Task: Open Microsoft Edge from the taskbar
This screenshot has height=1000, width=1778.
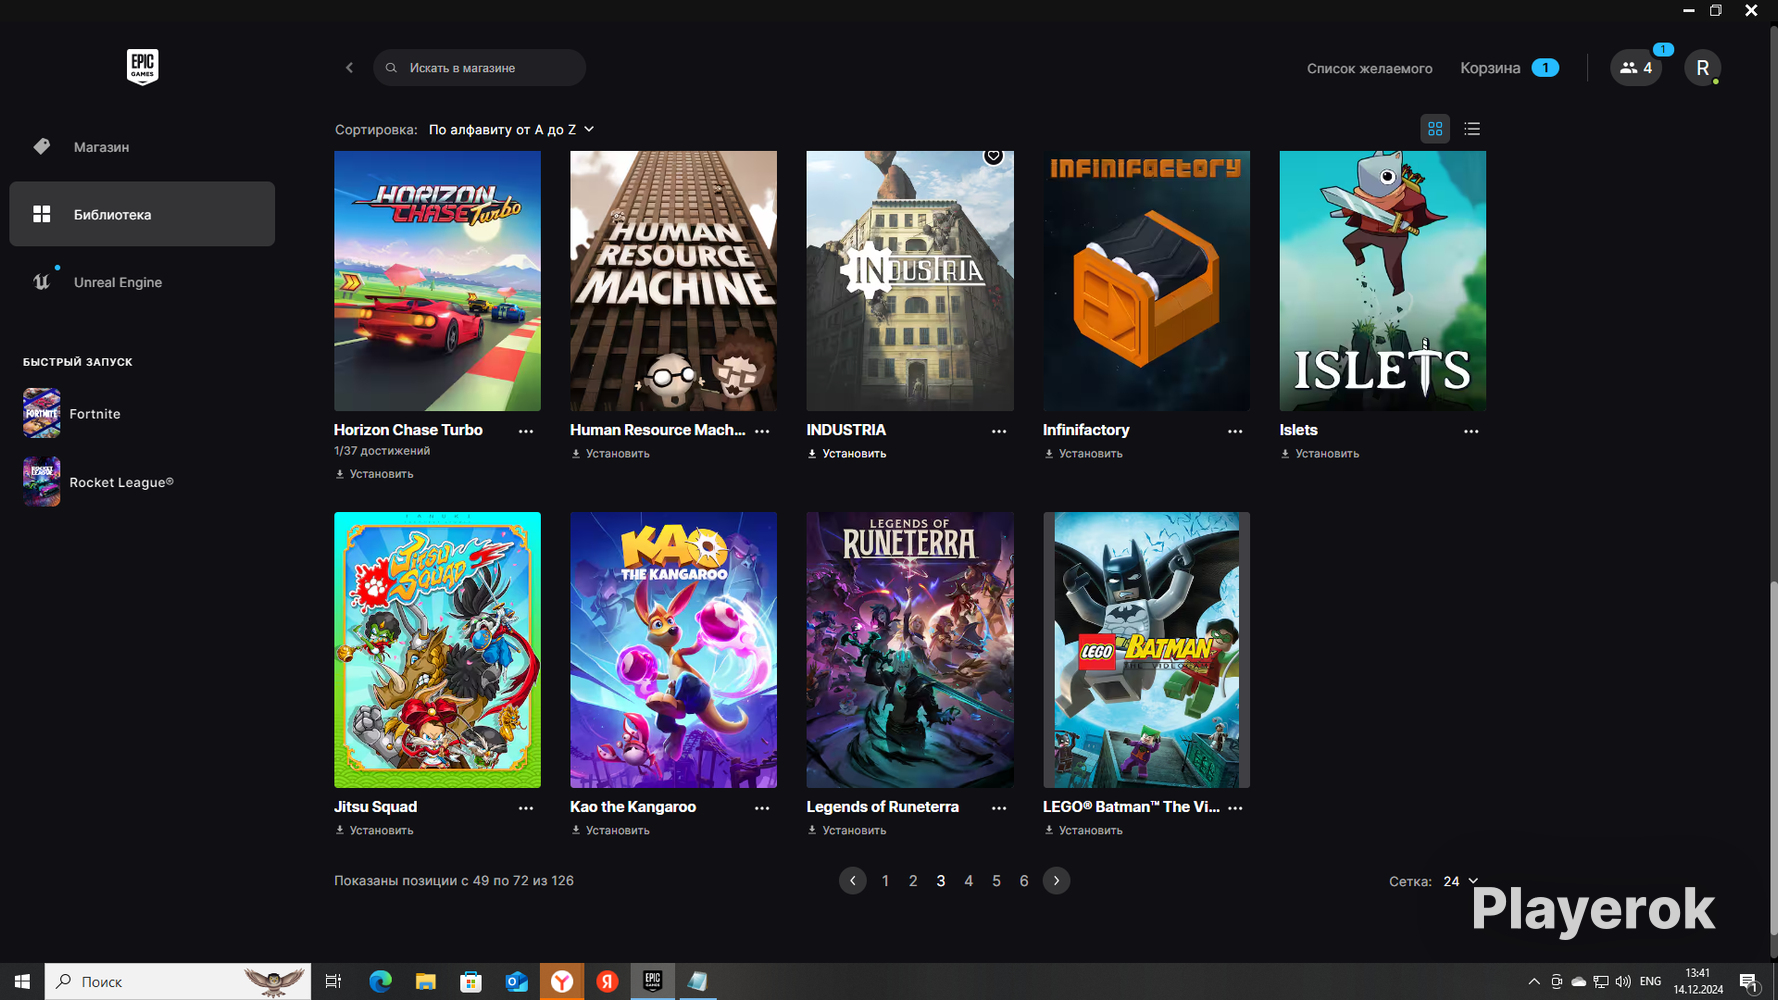Action: (x=380, y=982)
